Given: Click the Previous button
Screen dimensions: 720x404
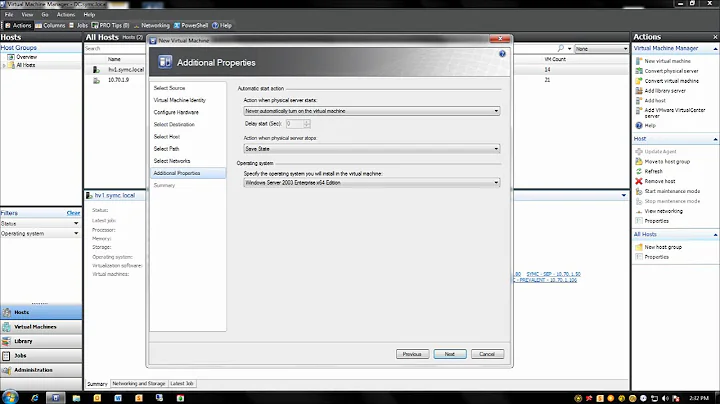Looking at the screenshot, I should 412,354.
